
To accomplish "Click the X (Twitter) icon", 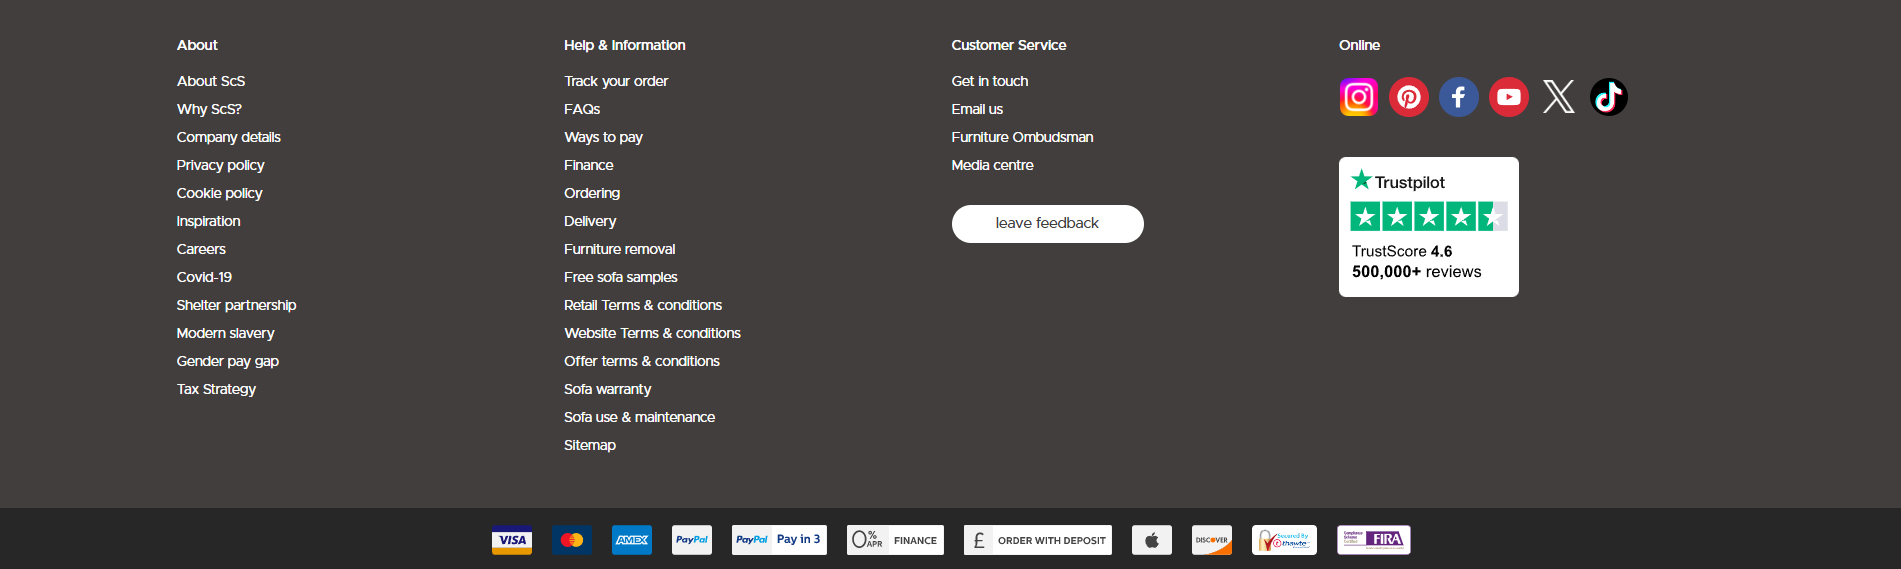I will tap(1558, 97).
